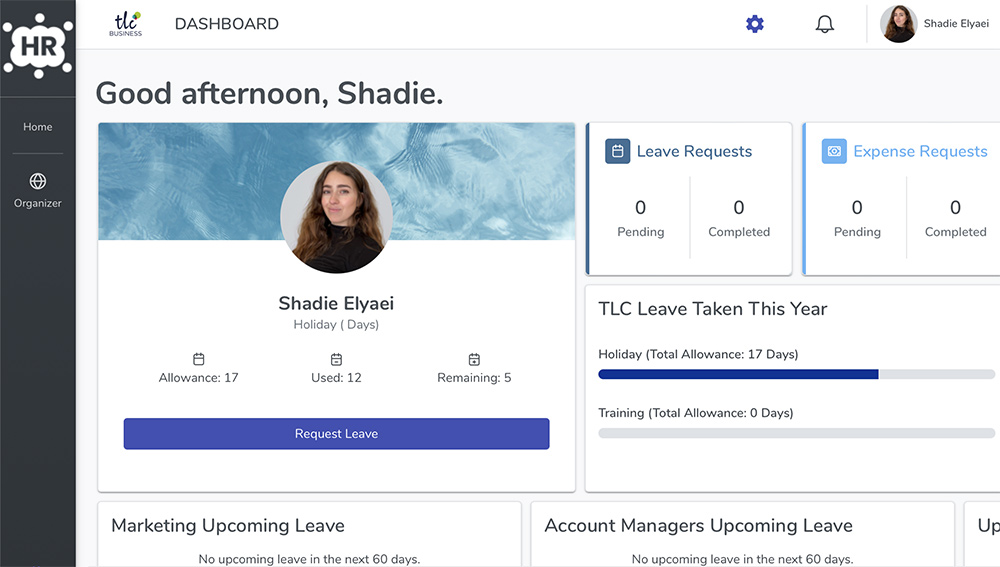Open settings via the blue gear icon

click(x=754, y=24)
